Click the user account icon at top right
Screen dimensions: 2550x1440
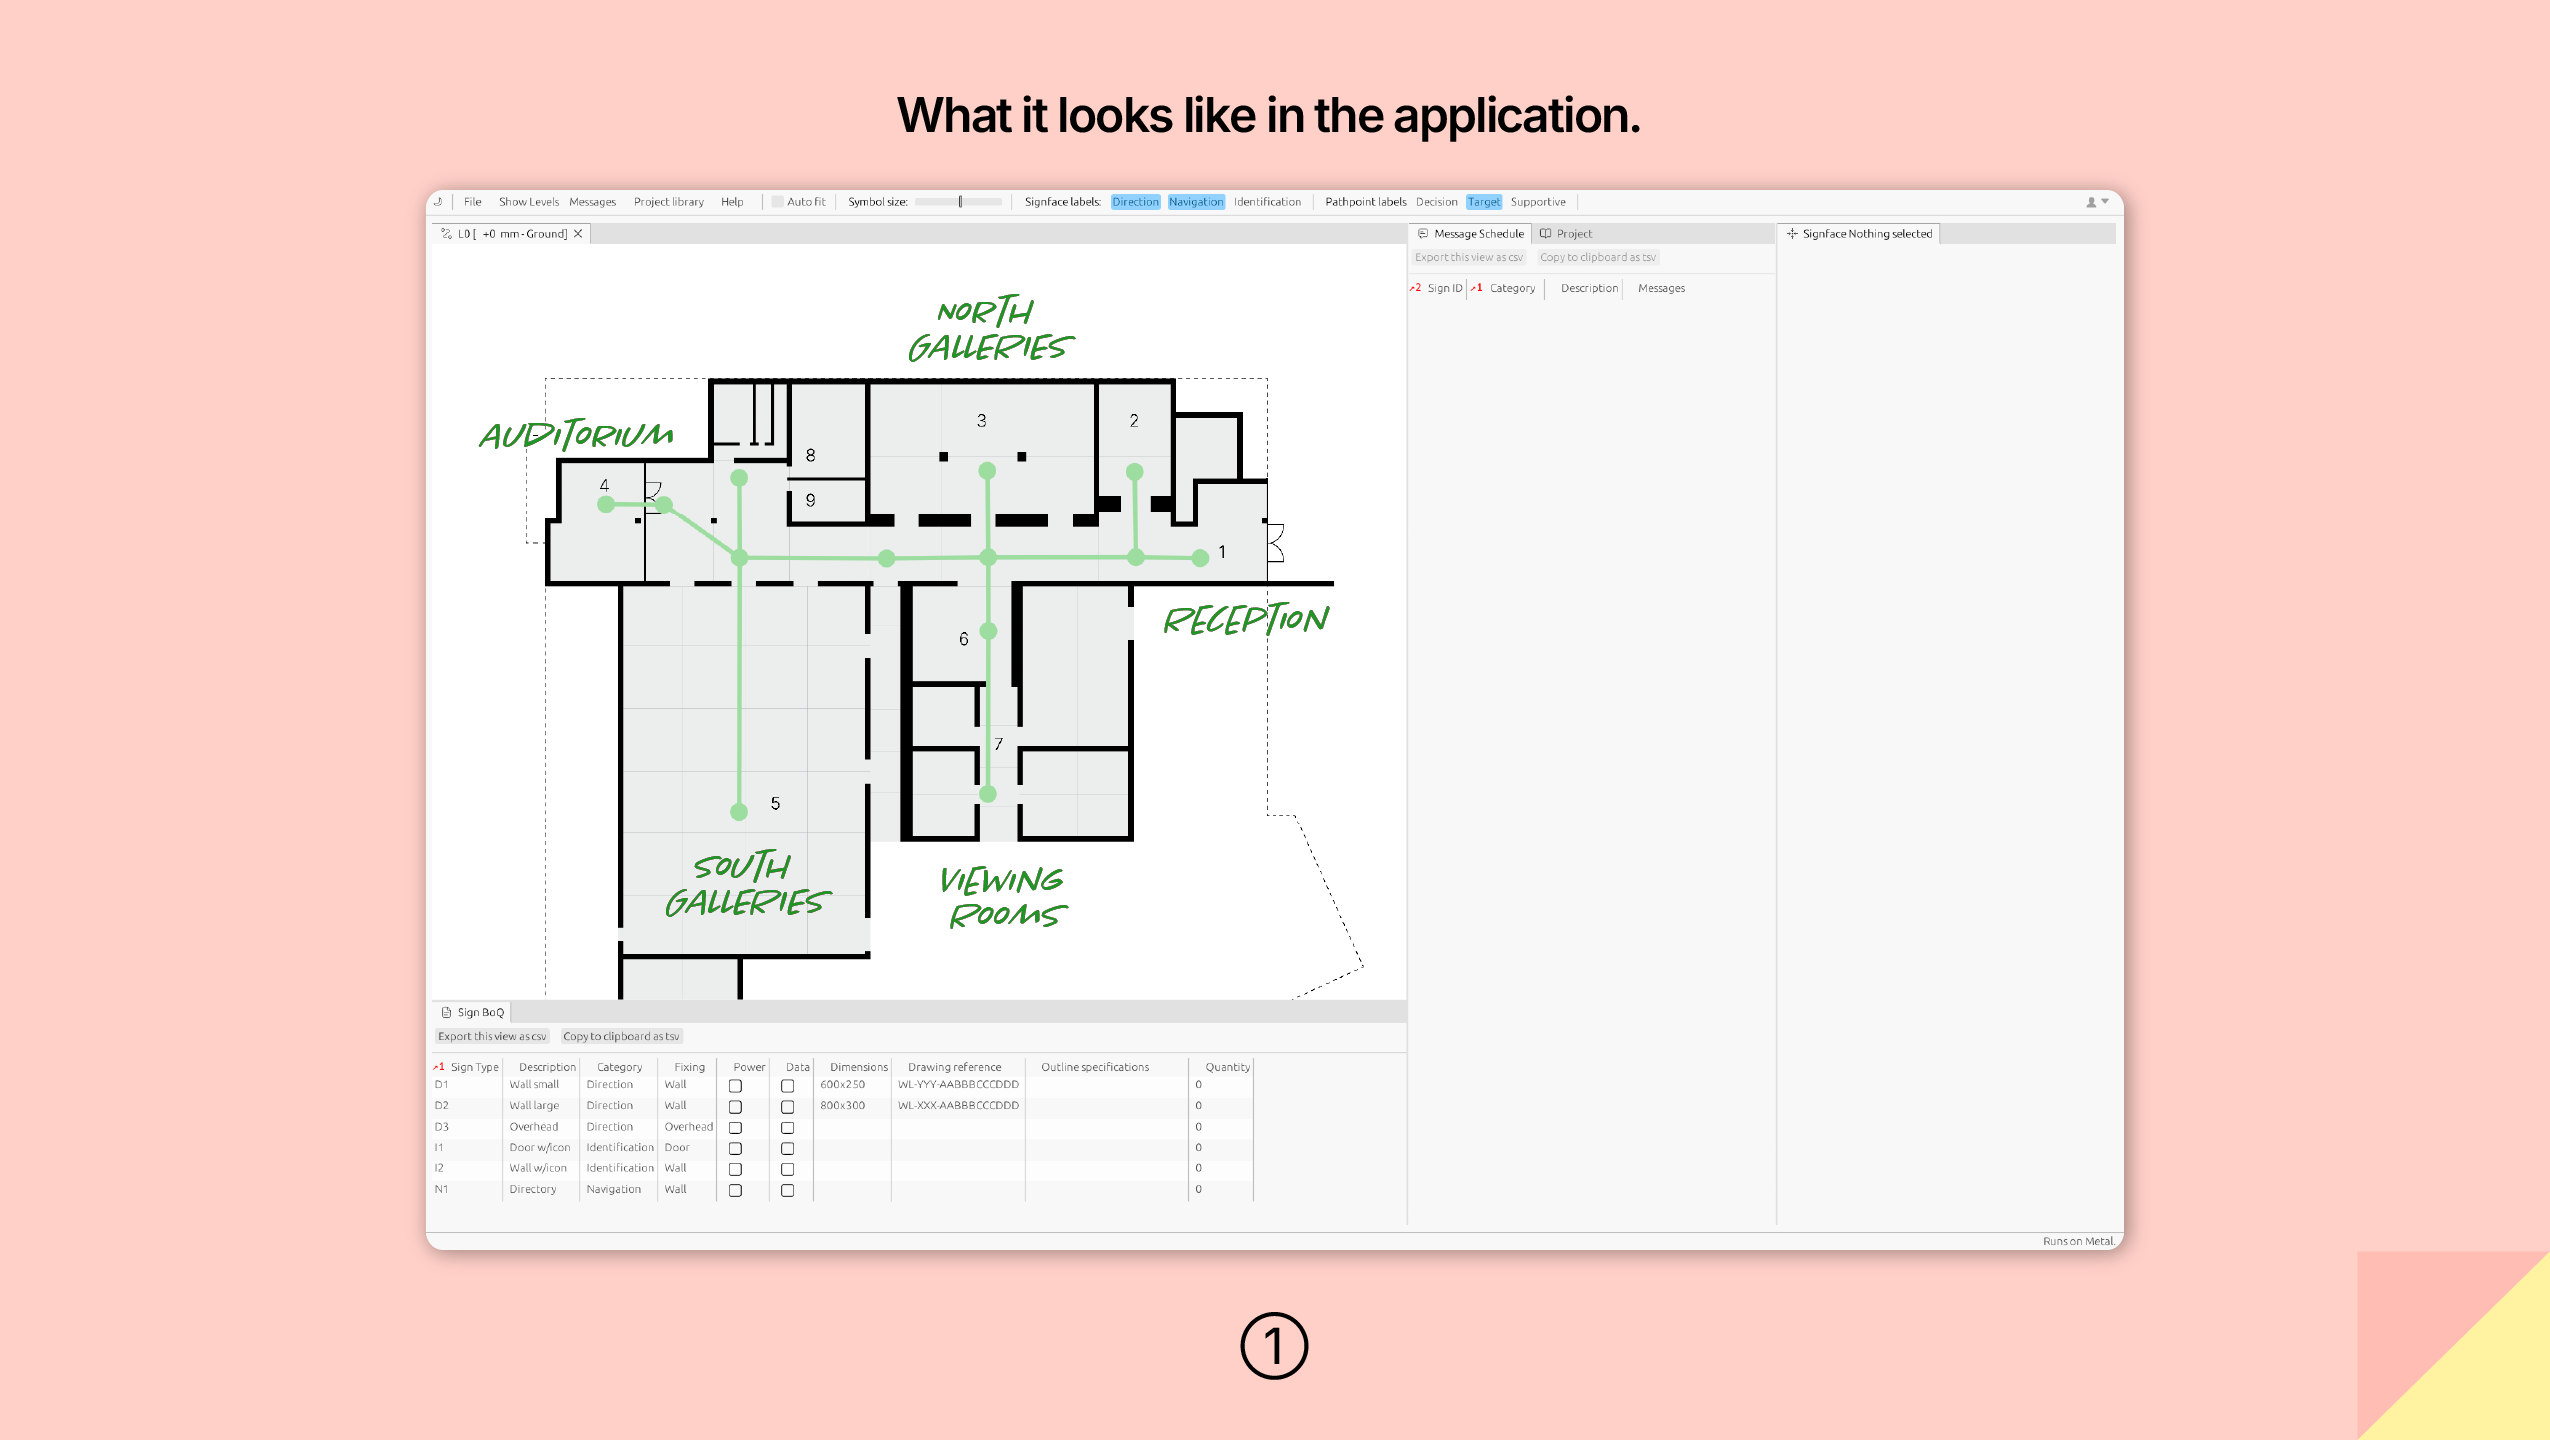click(x=2089, y=202)
